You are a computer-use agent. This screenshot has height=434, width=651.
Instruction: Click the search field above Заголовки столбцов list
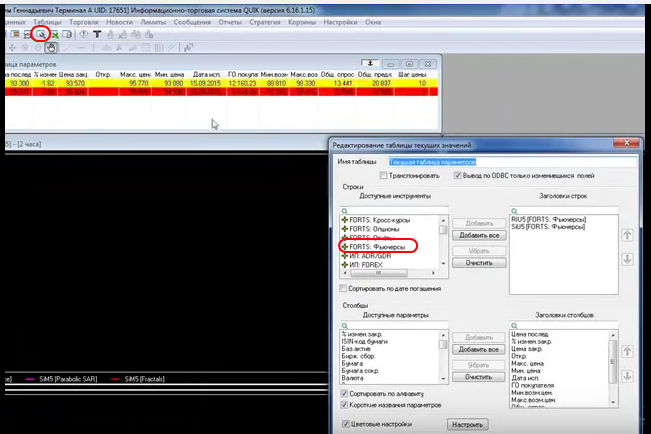(563, 326)
